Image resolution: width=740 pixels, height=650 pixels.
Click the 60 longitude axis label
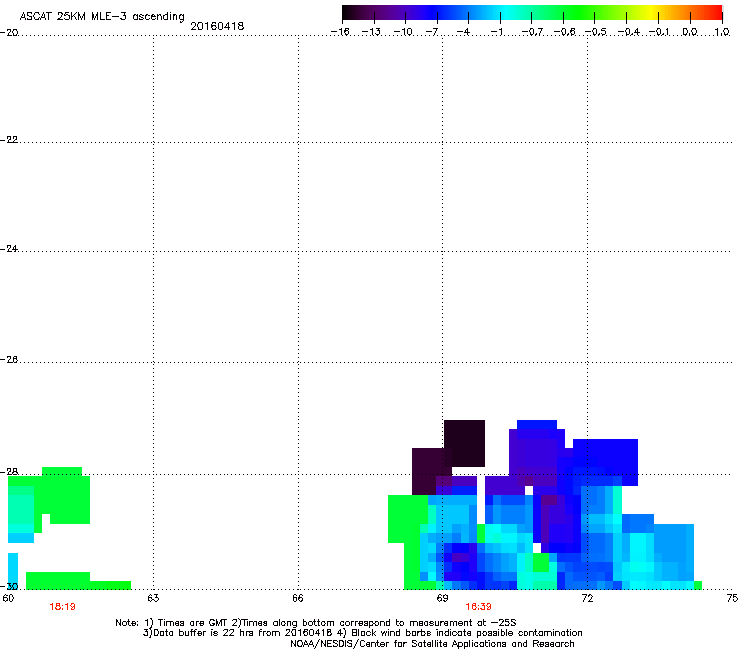click(x=8, y=599)
